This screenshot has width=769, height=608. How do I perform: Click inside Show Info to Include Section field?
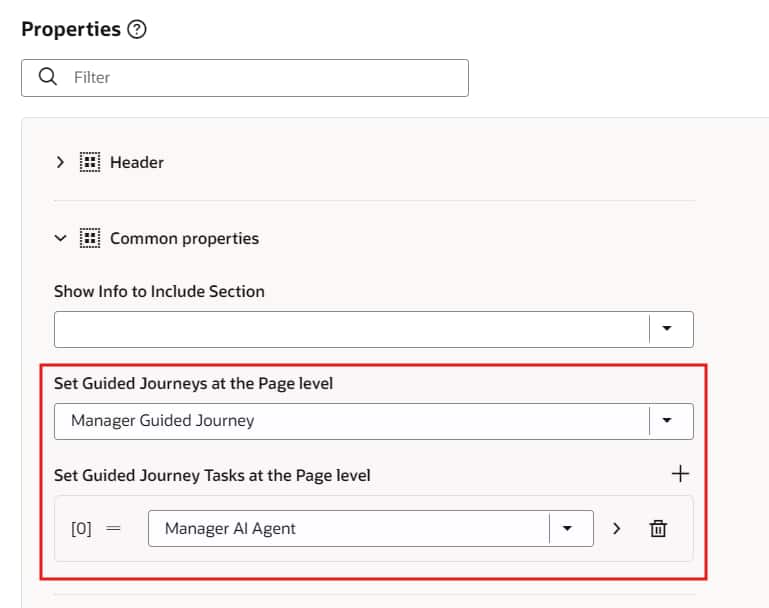[350, 329]
